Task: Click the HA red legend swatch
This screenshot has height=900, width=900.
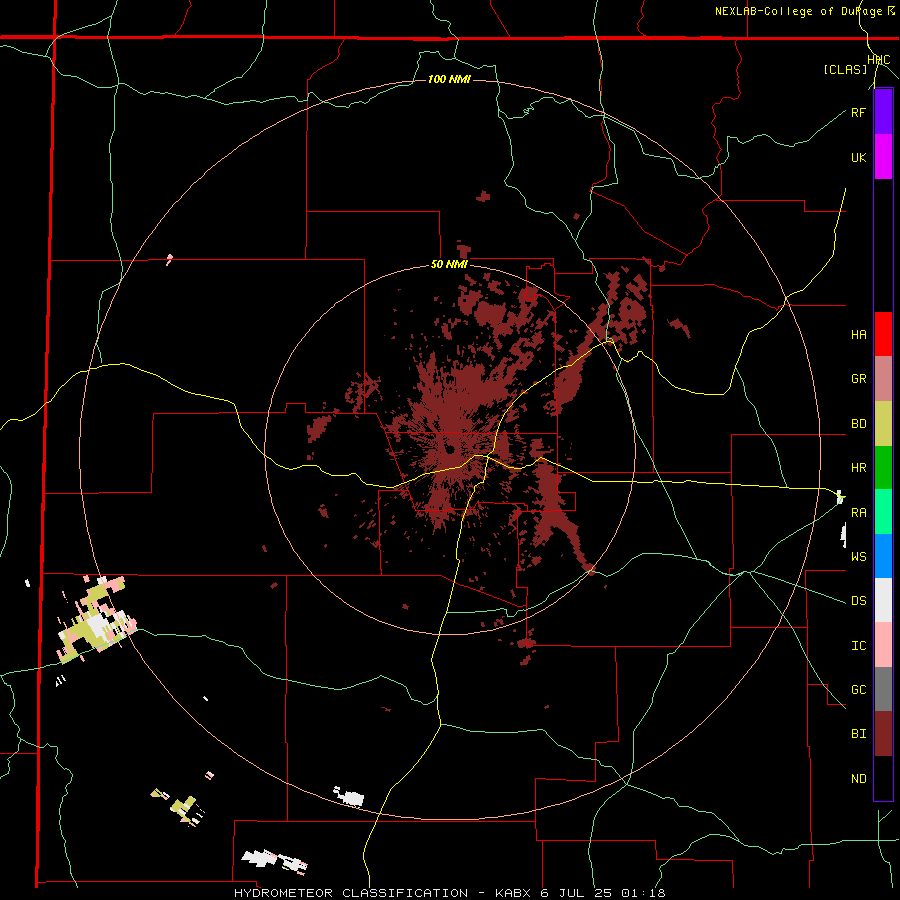Action: pos(883,334)
